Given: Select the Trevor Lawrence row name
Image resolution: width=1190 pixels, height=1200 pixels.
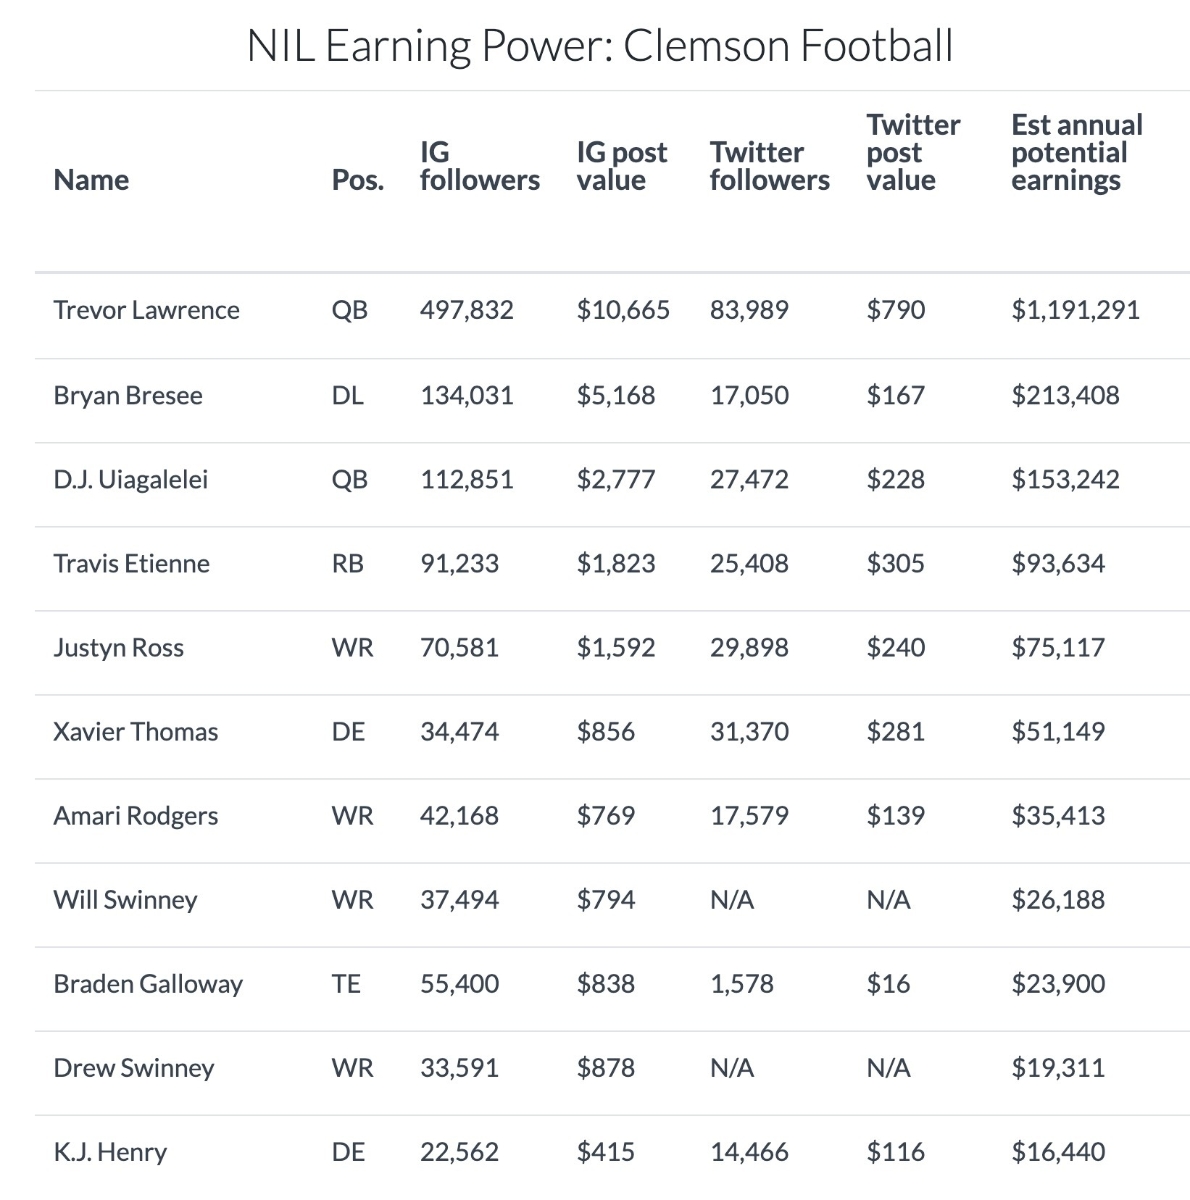Looking at the screenshot, I should coord(146,310).
